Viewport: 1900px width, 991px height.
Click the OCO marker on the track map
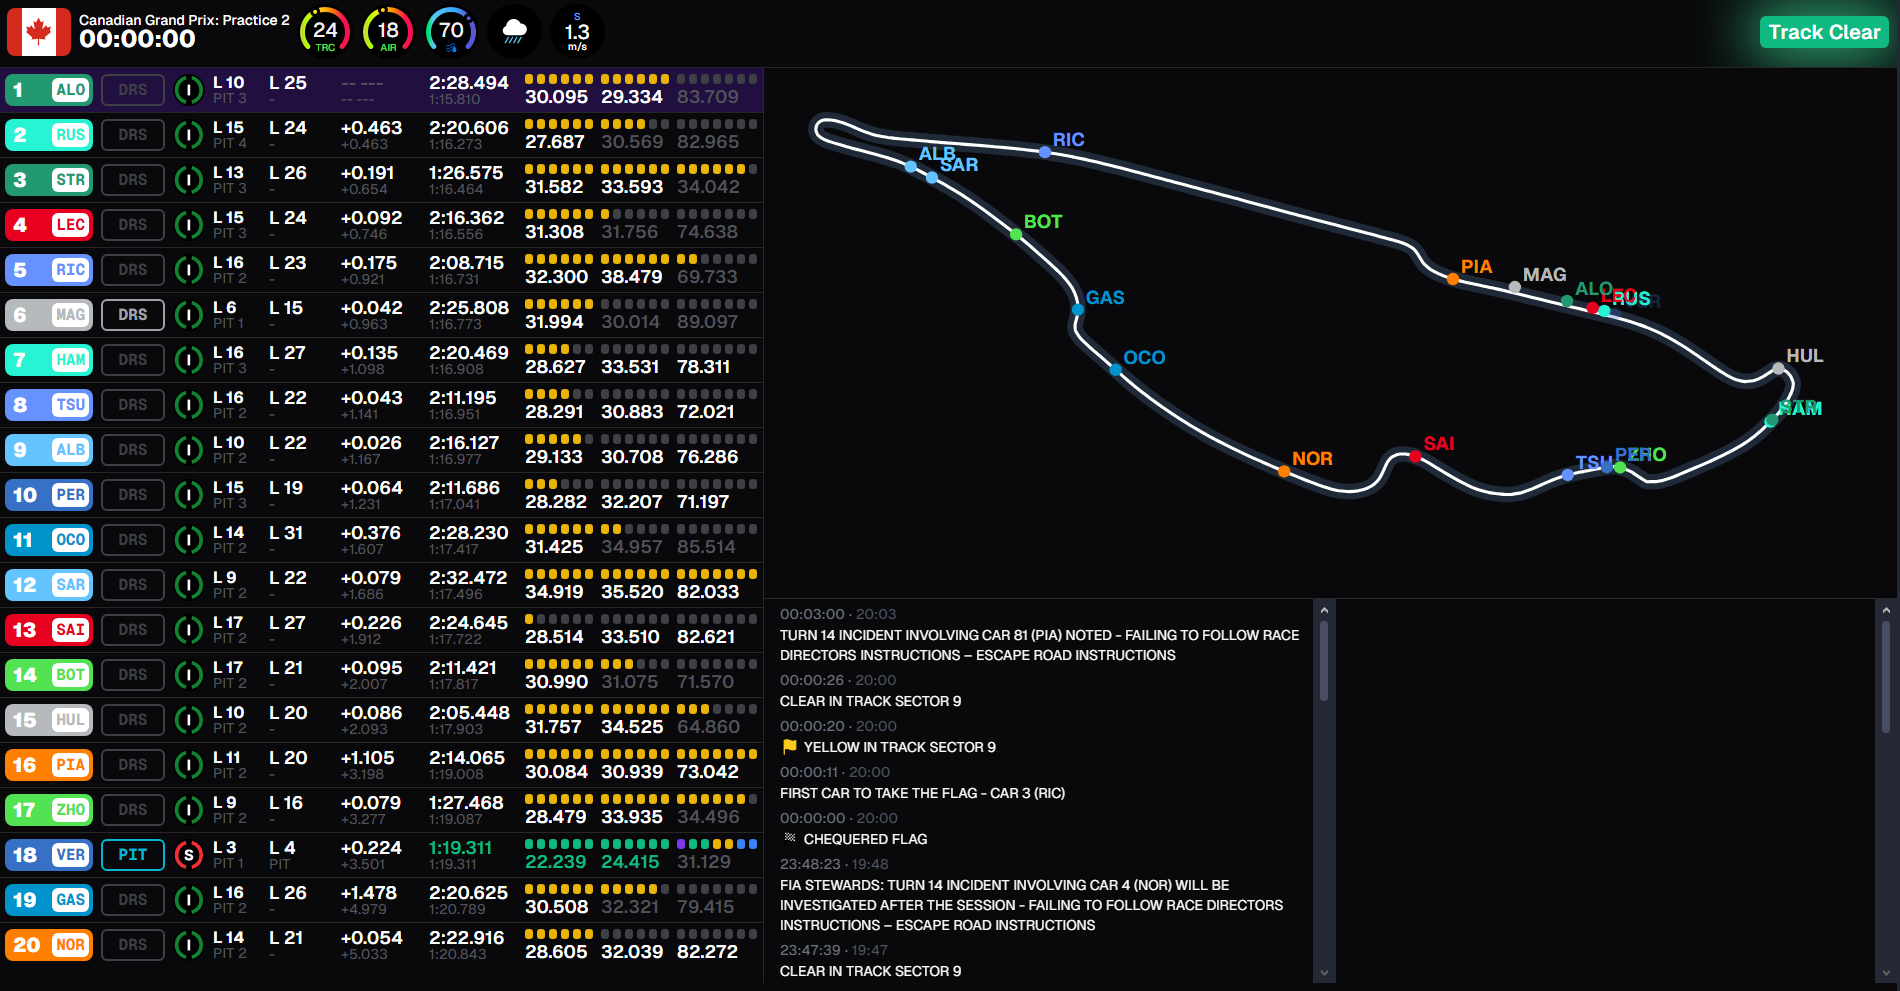point(1115,370)
